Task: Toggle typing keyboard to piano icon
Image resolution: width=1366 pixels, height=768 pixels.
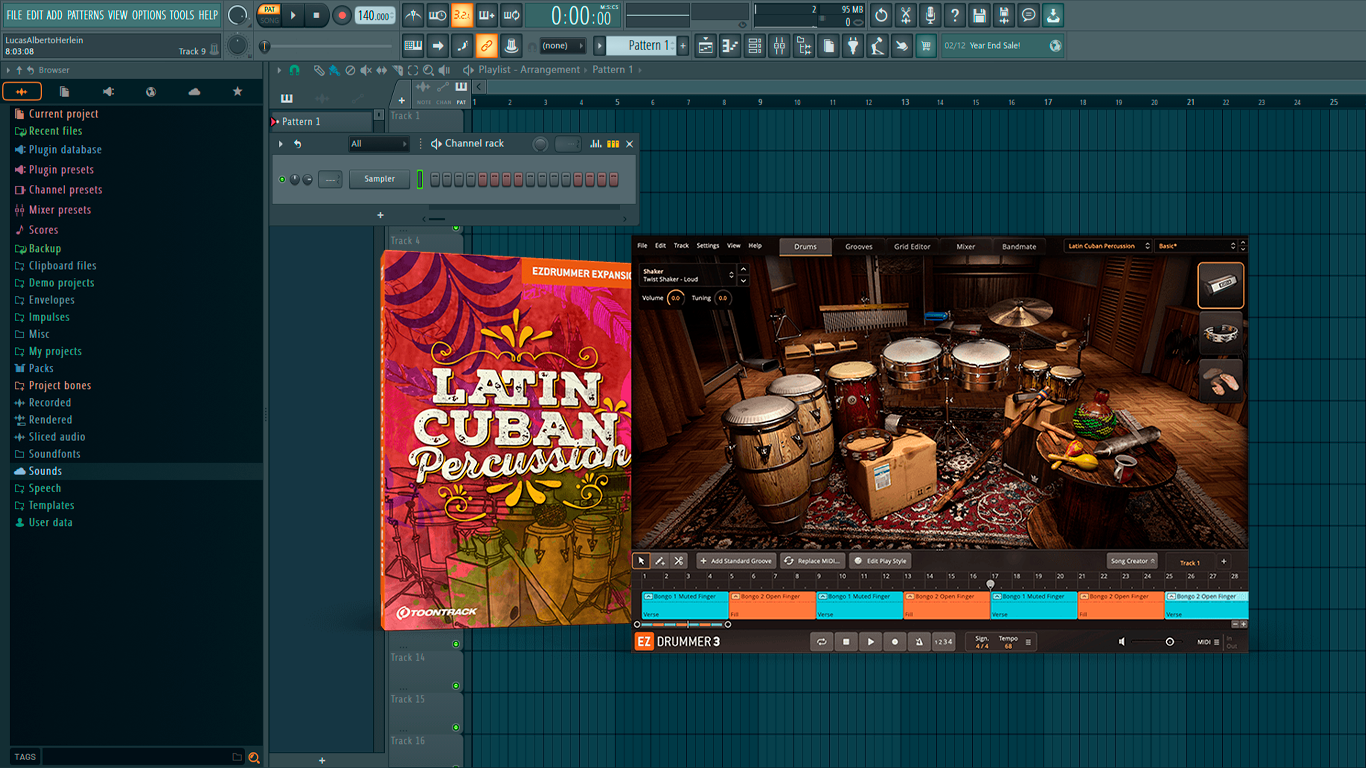Action: point(413,45)
